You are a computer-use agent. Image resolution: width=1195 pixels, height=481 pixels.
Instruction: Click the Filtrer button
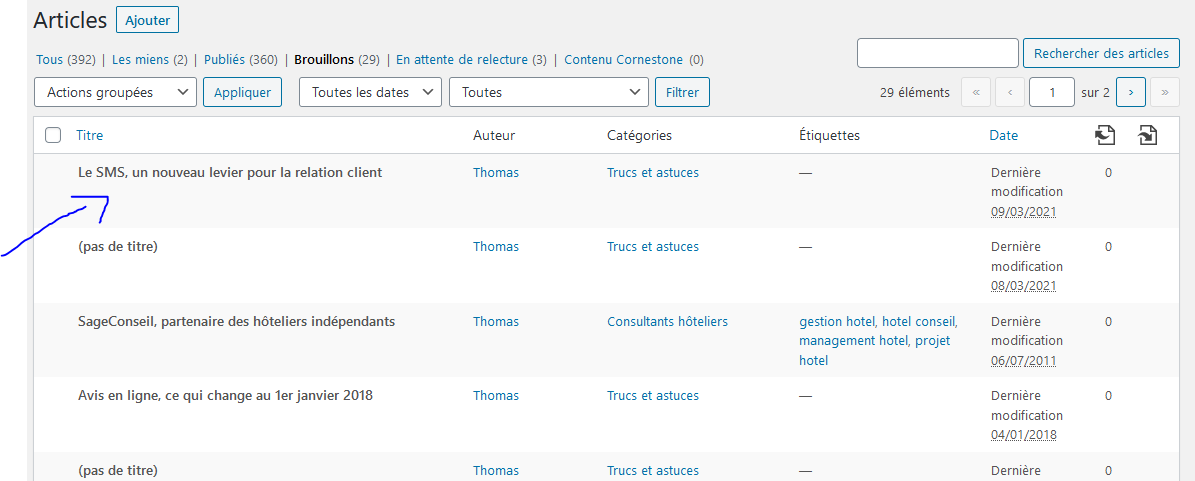click(x=682, y=92)
